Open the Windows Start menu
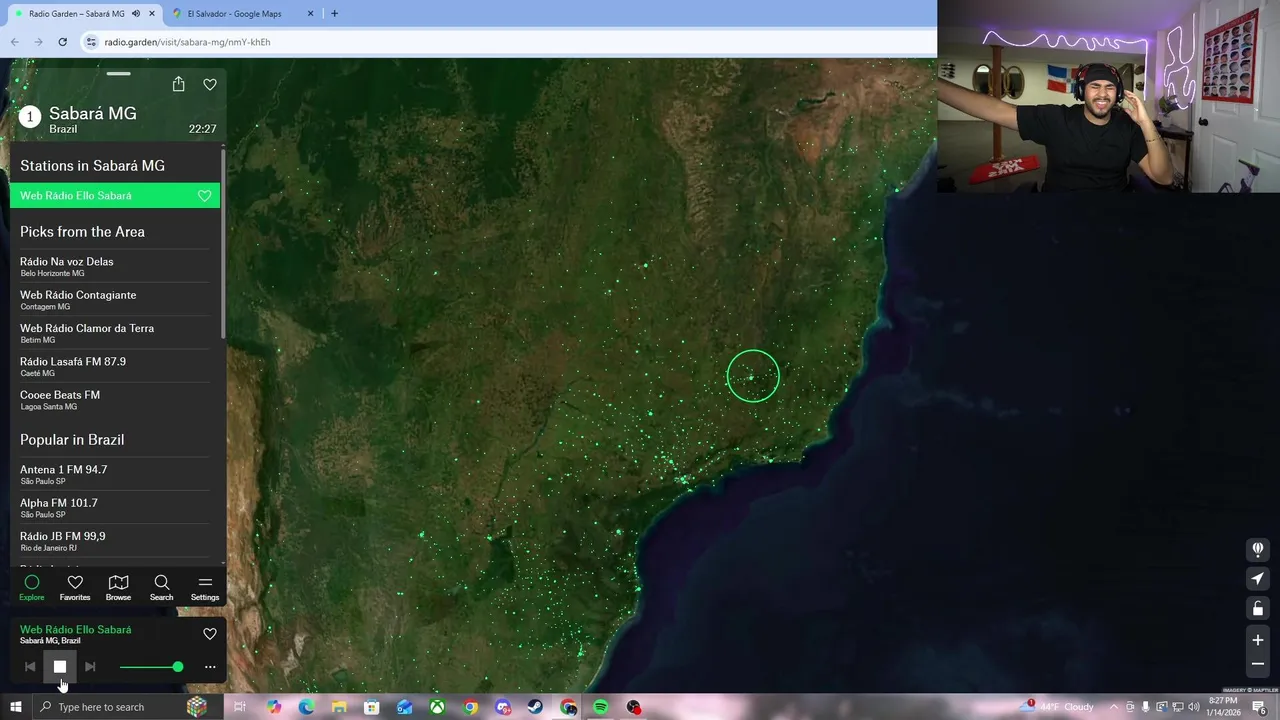Image resolution: width=1280 pixels, height=720 pixels. coord(15,707)
